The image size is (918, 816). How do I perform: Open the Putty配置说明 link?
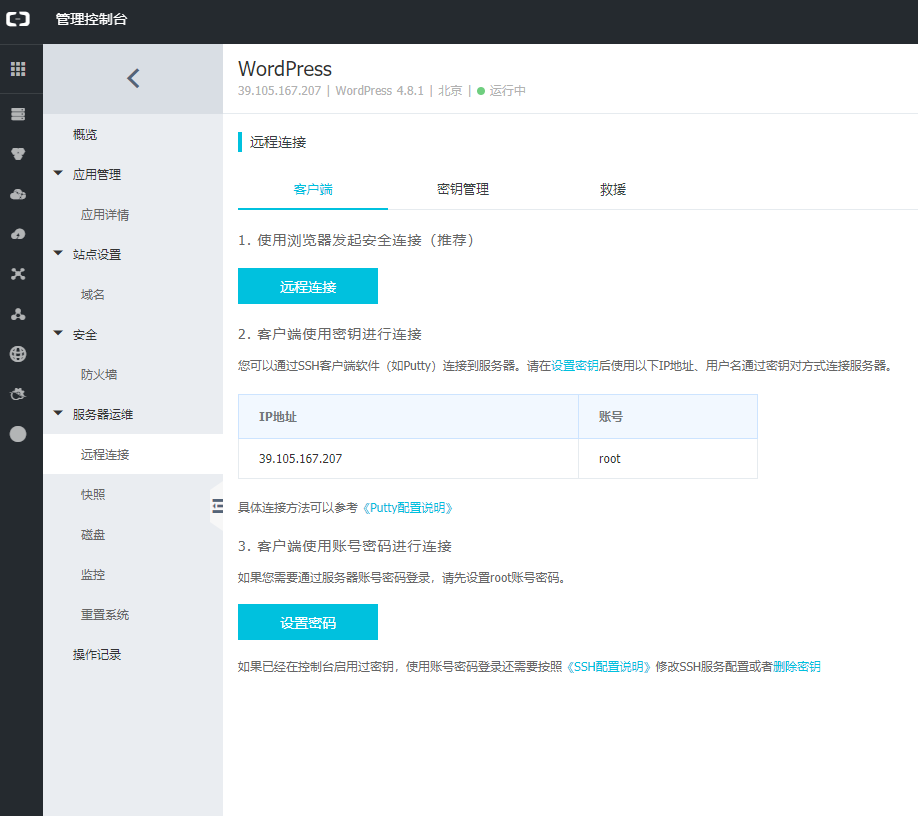point(407,508)
